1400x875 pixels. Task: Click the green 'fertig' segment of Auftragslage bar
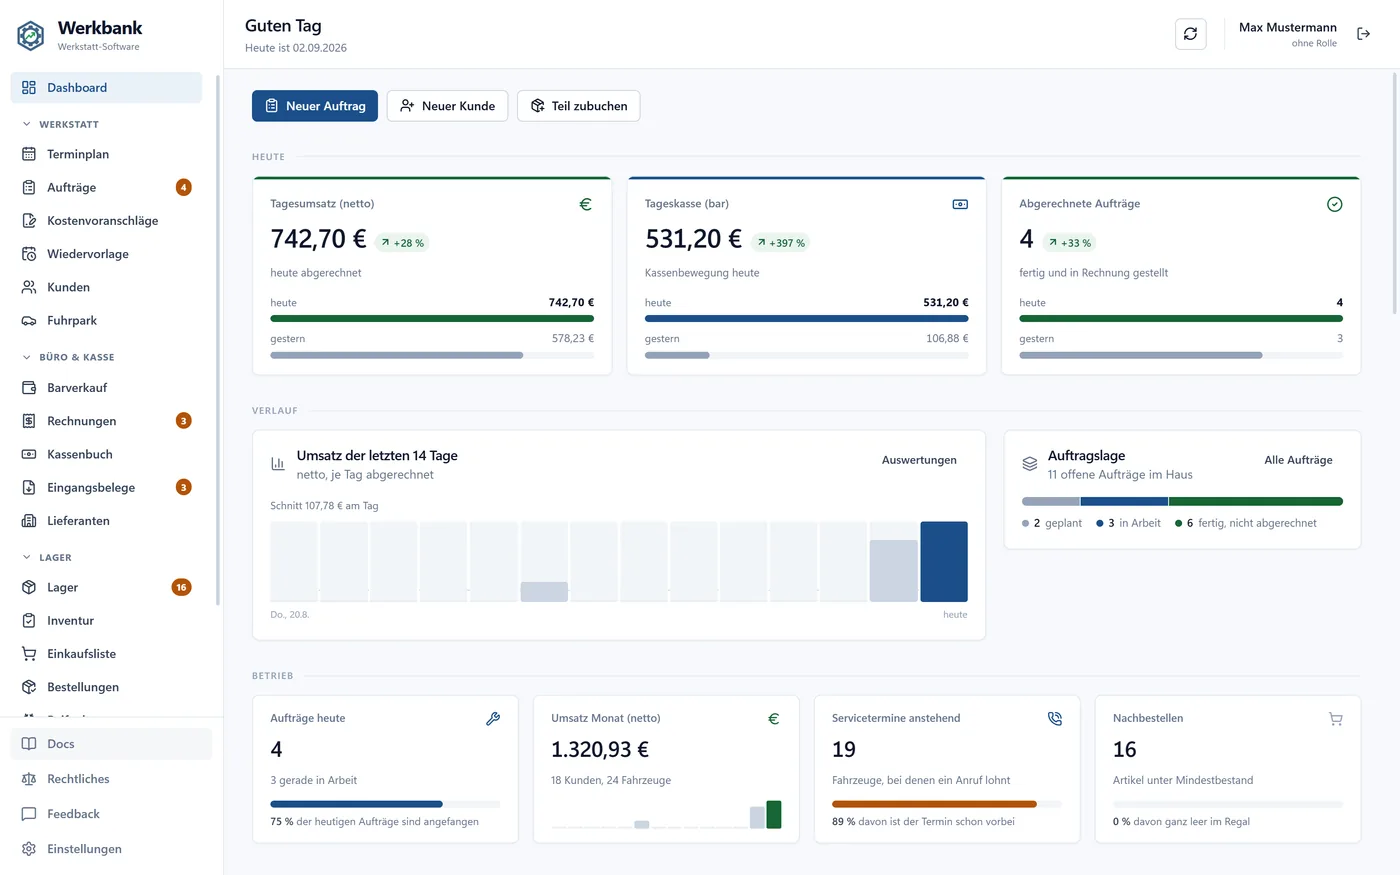pyautogui.click(x=1256, y=502)
